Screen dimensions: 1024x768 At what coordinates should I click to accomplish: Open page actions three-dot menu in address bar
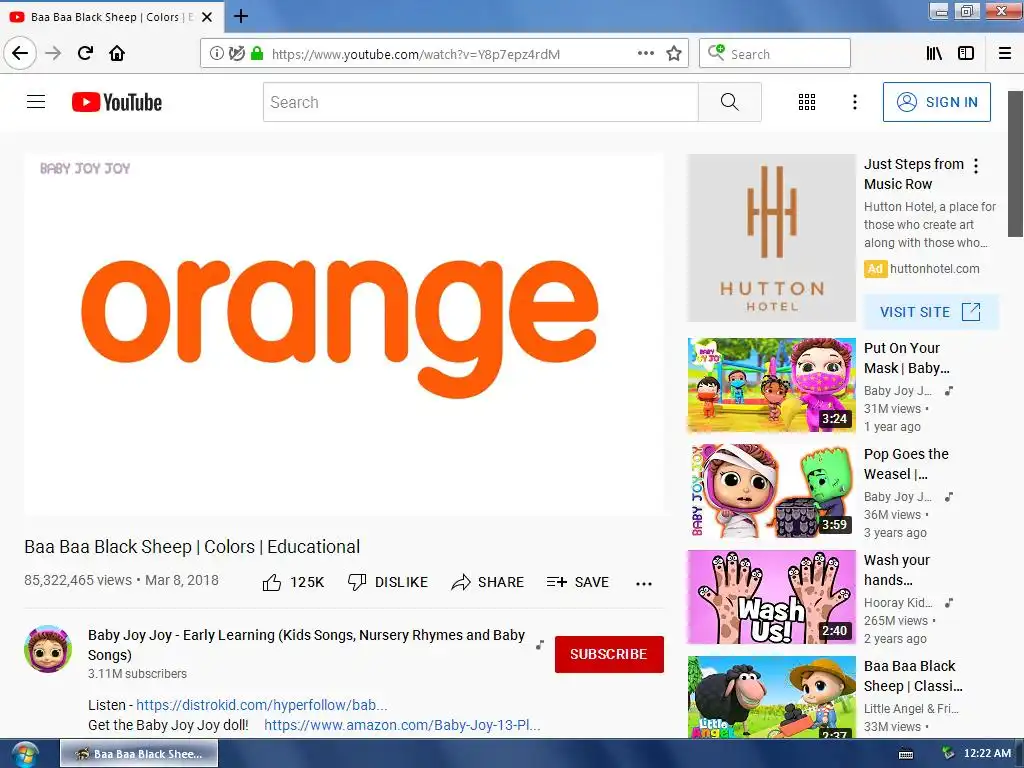(646, 54)
